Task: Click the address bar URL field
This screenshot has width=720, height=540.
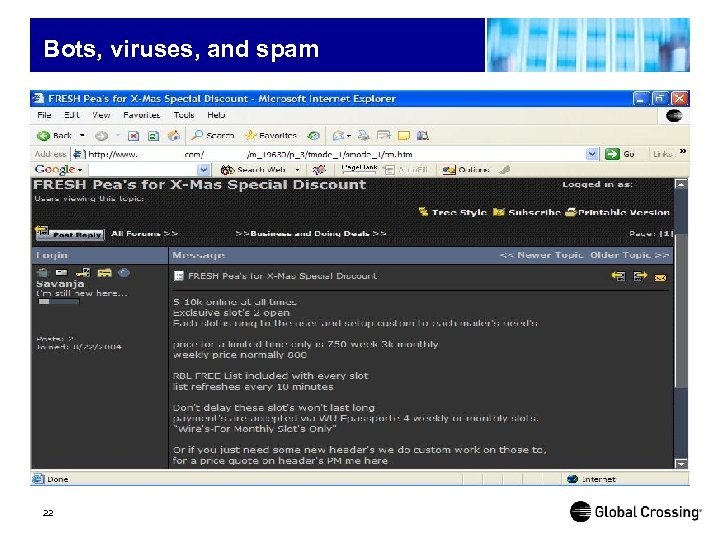Action: click(x=328, y=154)
